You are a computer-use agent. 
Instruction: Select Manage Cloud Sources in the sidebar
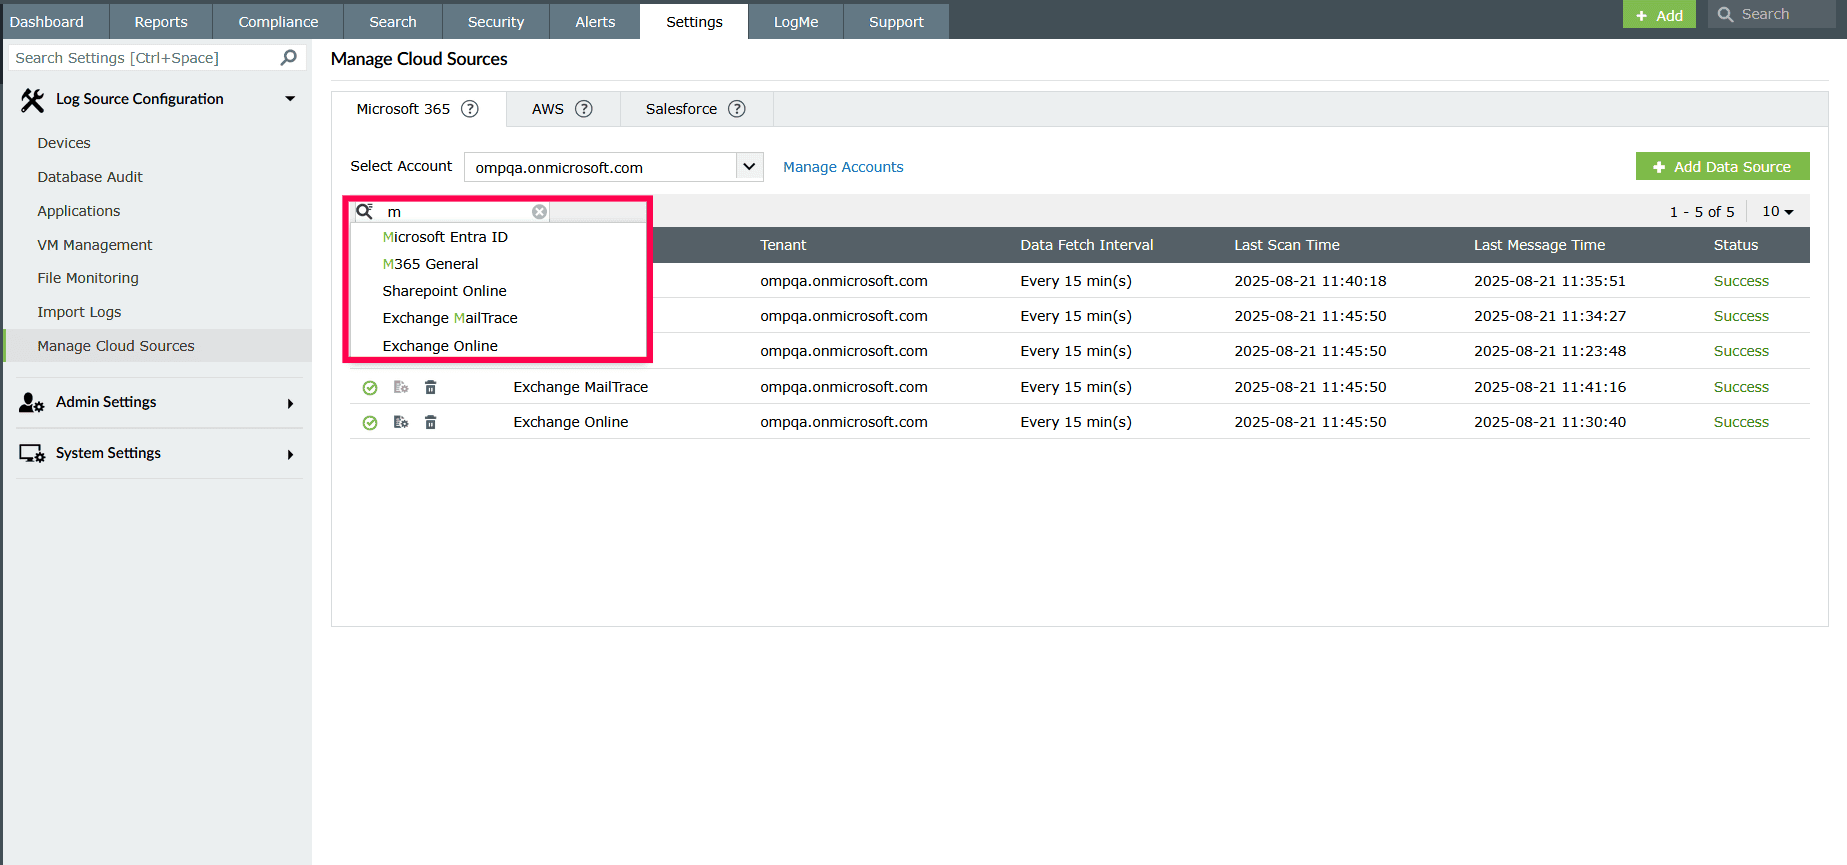click(x=158, y=346)
